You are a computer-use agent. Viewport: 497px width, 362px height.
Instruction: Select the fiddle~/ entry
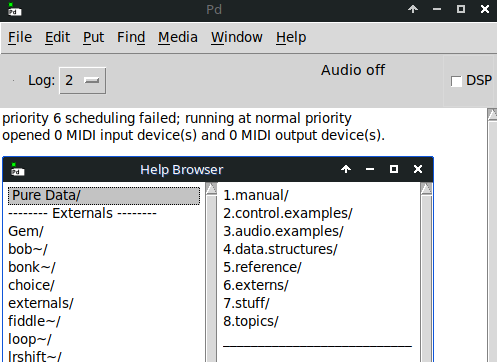34,321
